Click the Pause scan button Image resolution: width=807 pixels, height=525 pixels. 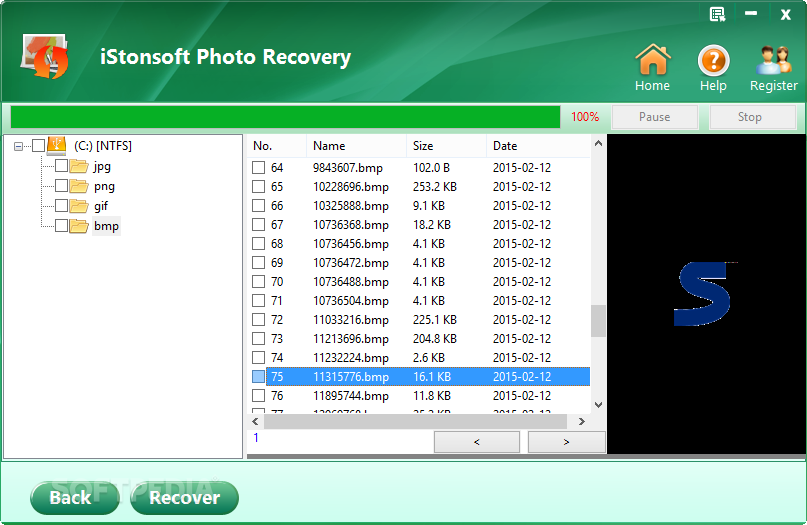pyautogui.click(x=655, y=117)
